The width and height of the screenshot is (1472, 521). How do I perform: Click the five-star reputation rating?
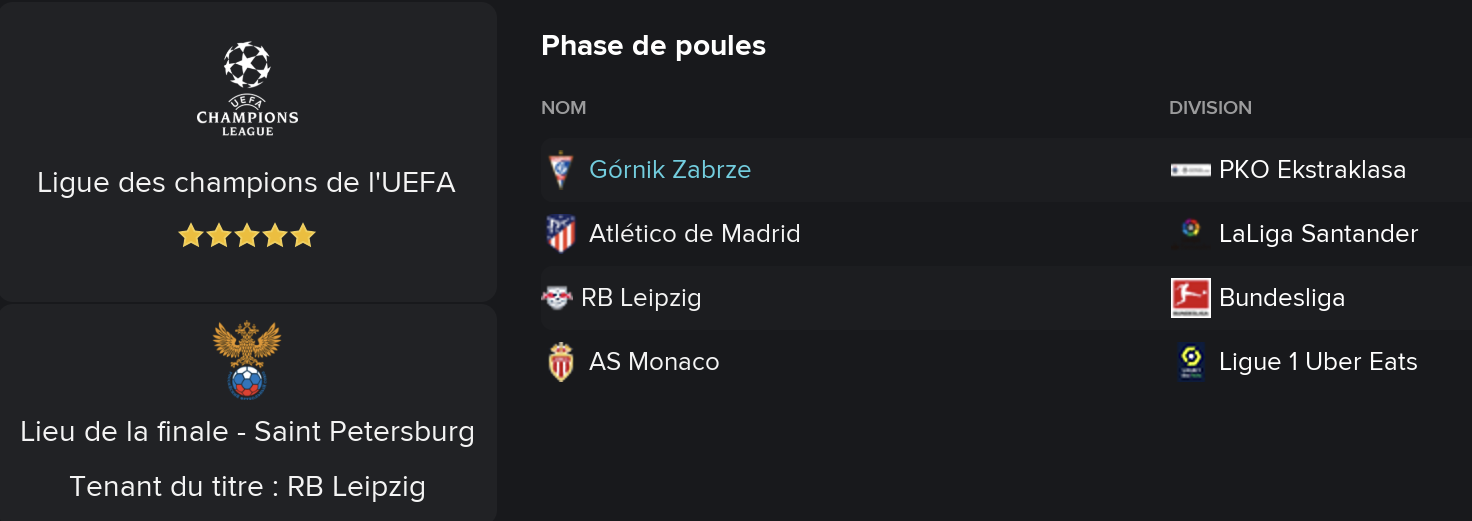click(x=247, y=236)
